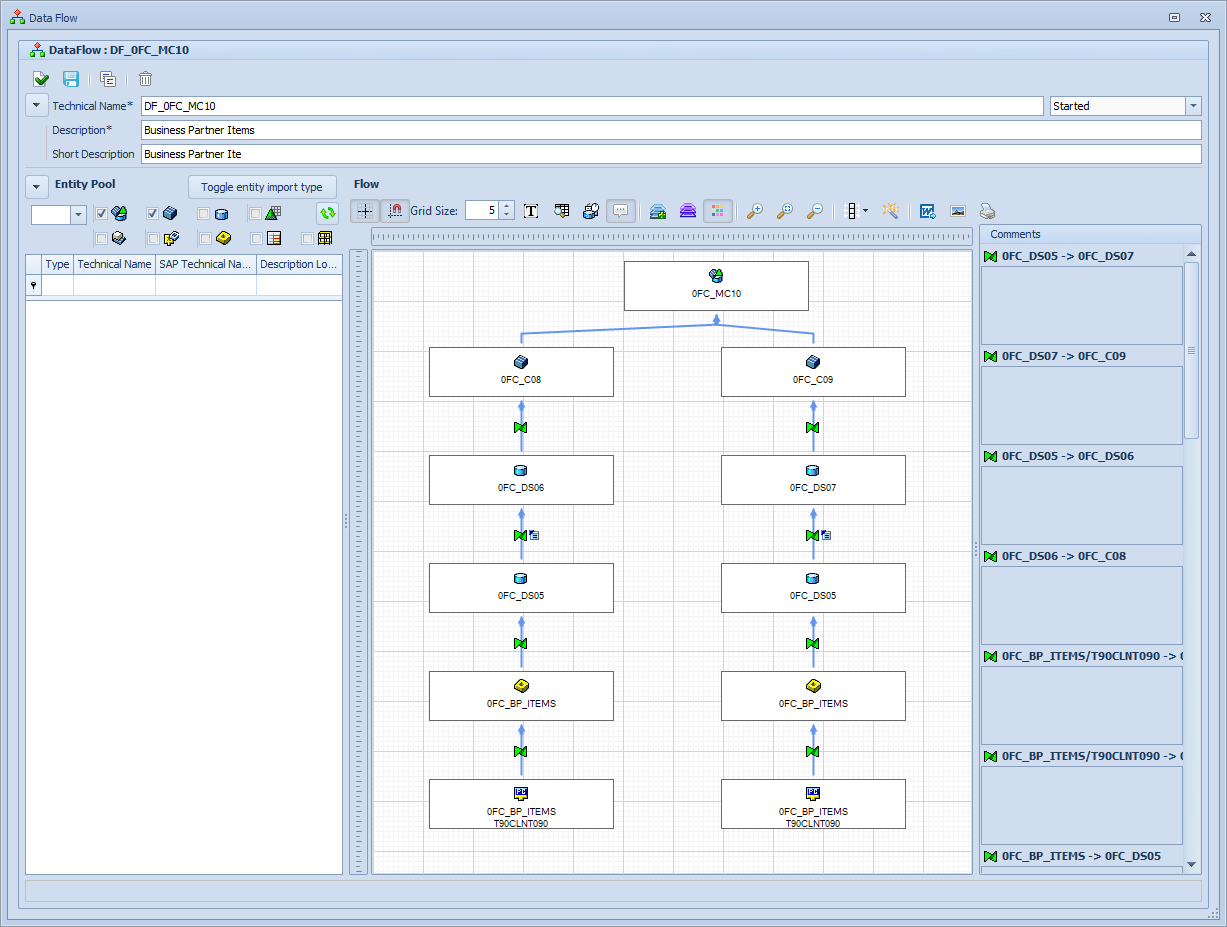Click the refresh icon in the Entity Pool
The width and height of the screenshot is (1227, 927).
click(329, 213)
